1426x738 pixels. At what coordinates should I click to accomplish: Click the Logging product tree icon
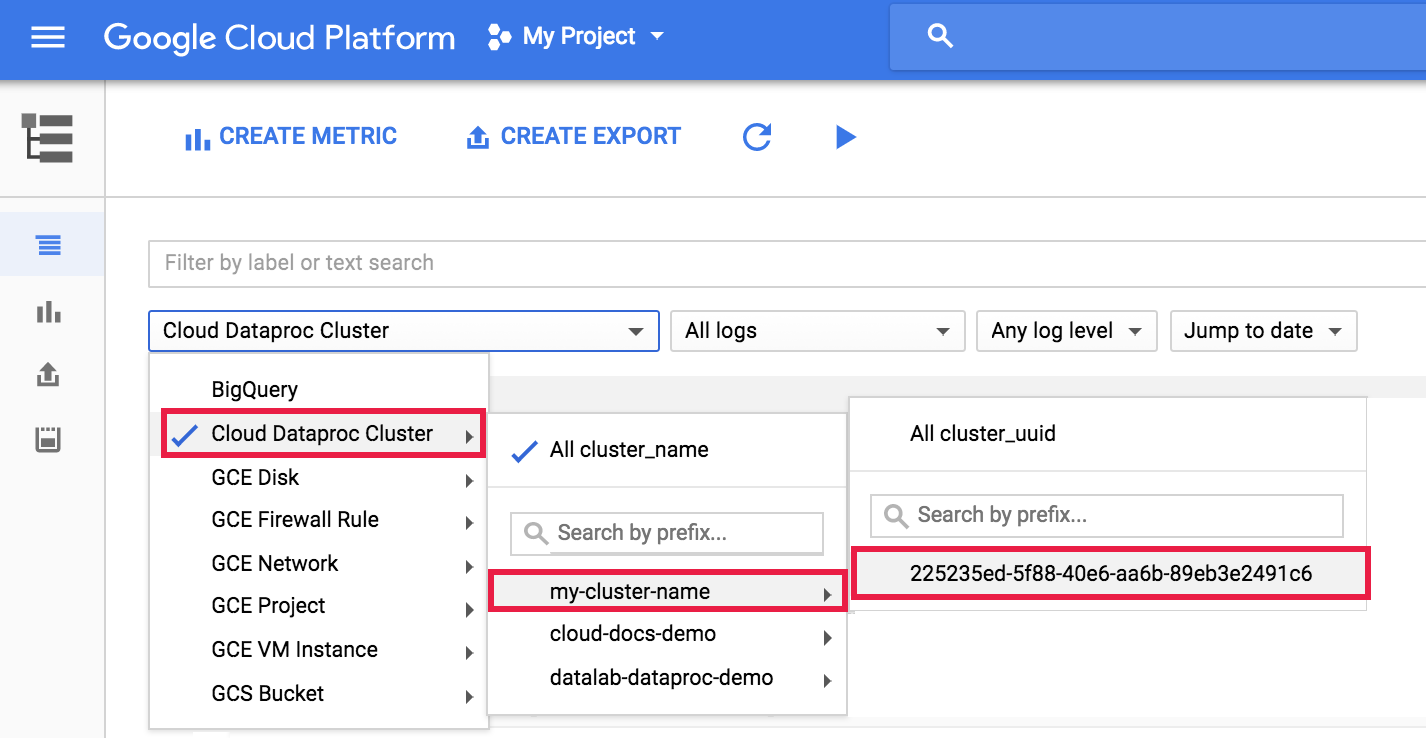48,137
